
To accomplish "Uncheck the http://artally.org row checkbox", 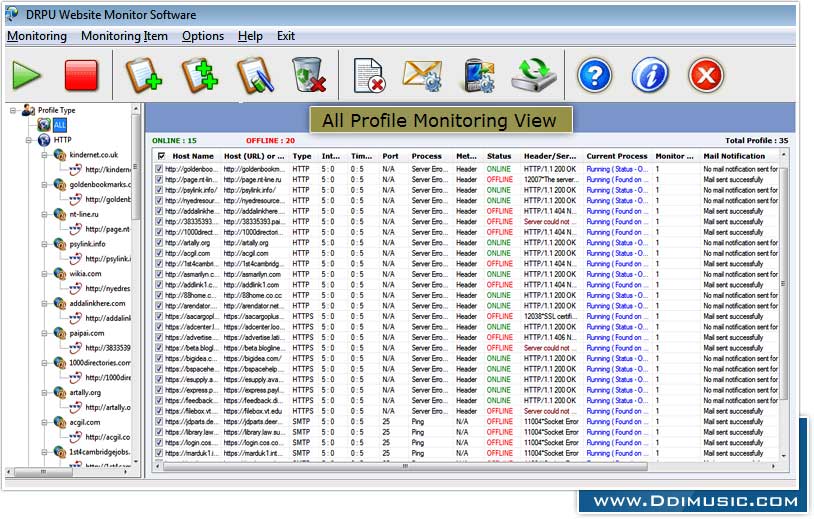I will pos(159,242).
